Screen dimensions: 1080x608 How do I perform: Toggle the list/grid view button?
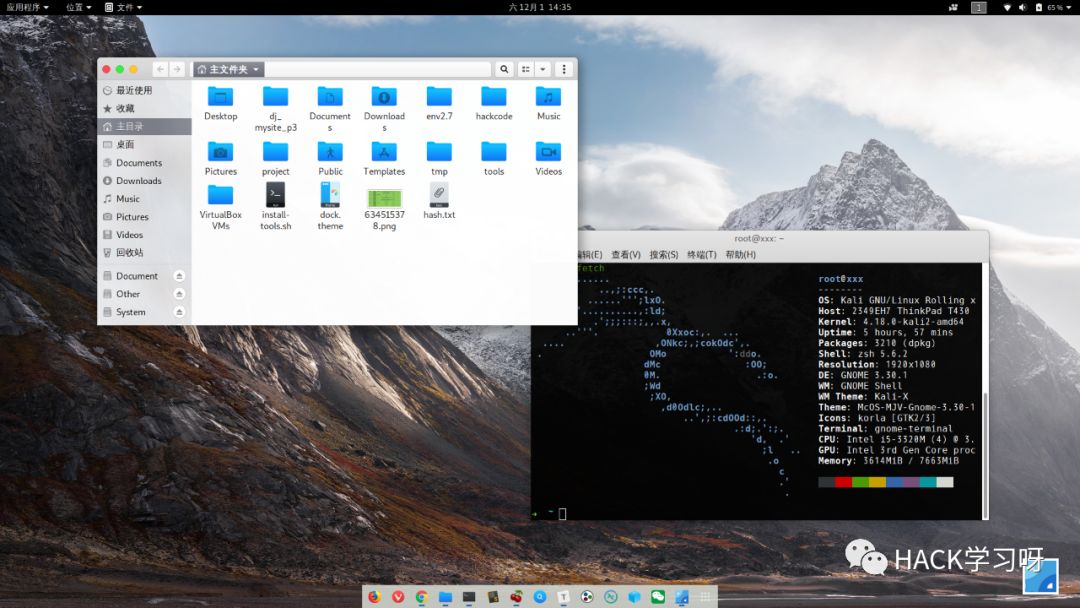[525, 69]
